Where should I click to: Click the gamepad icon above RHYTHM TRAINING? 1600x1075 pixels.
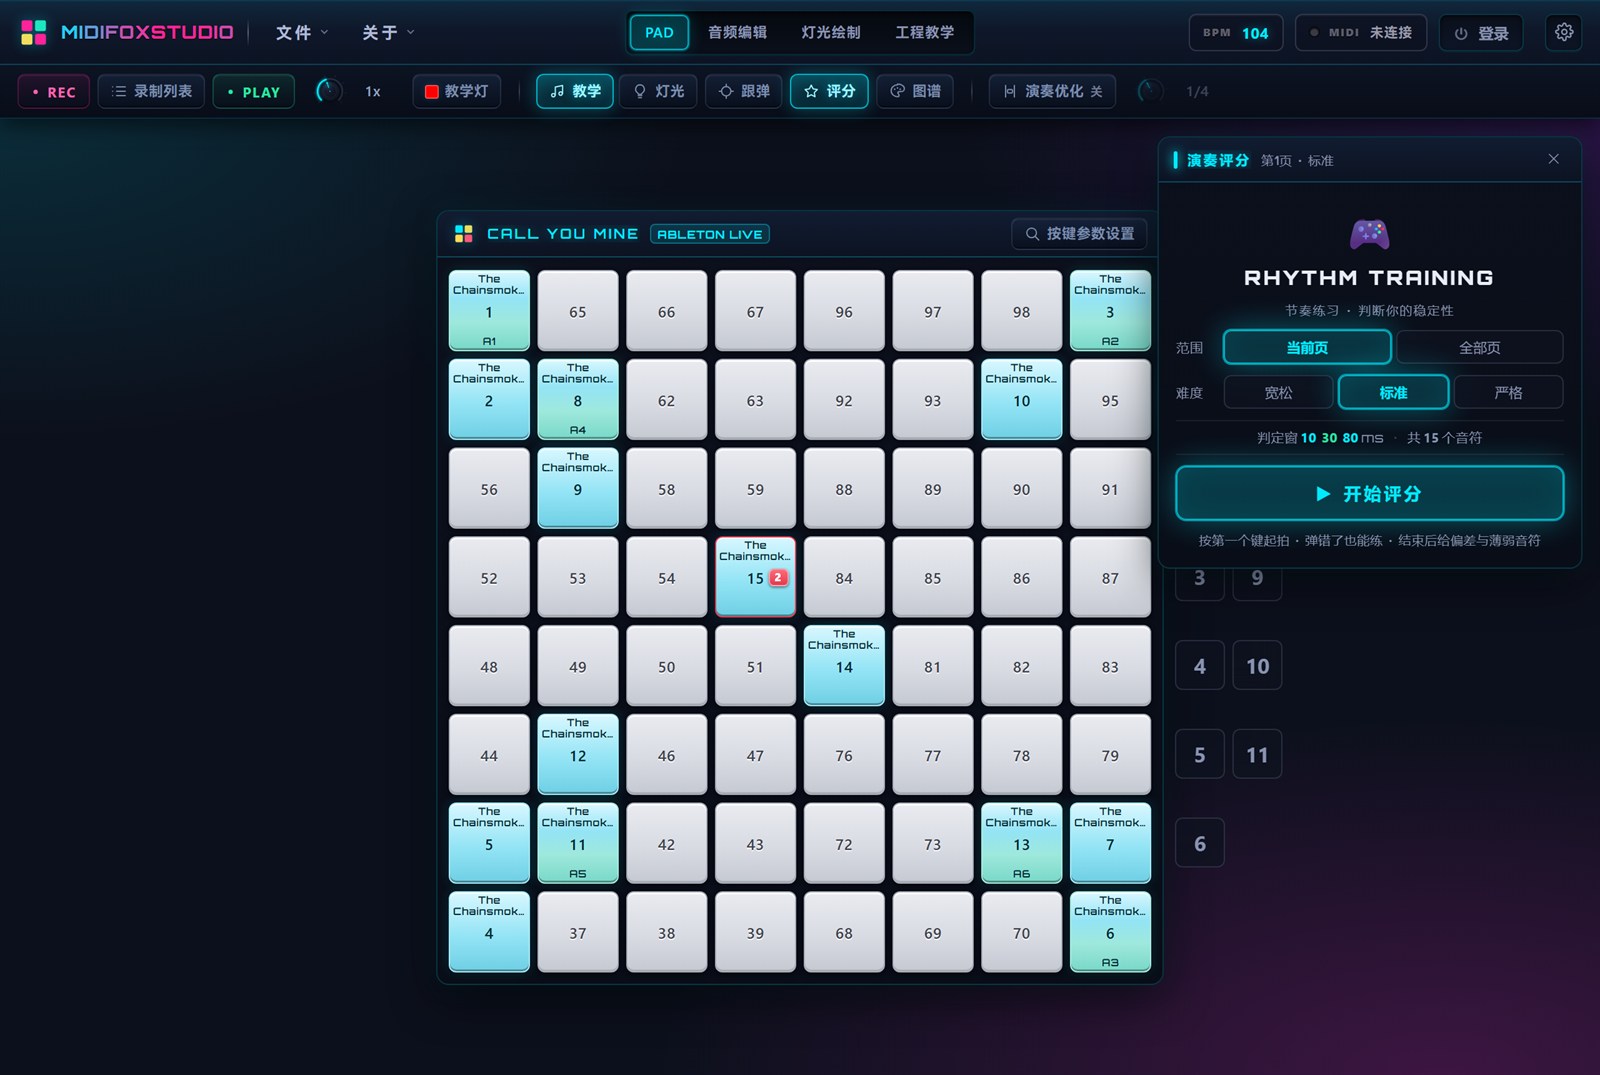click(x=1369, y=235)
